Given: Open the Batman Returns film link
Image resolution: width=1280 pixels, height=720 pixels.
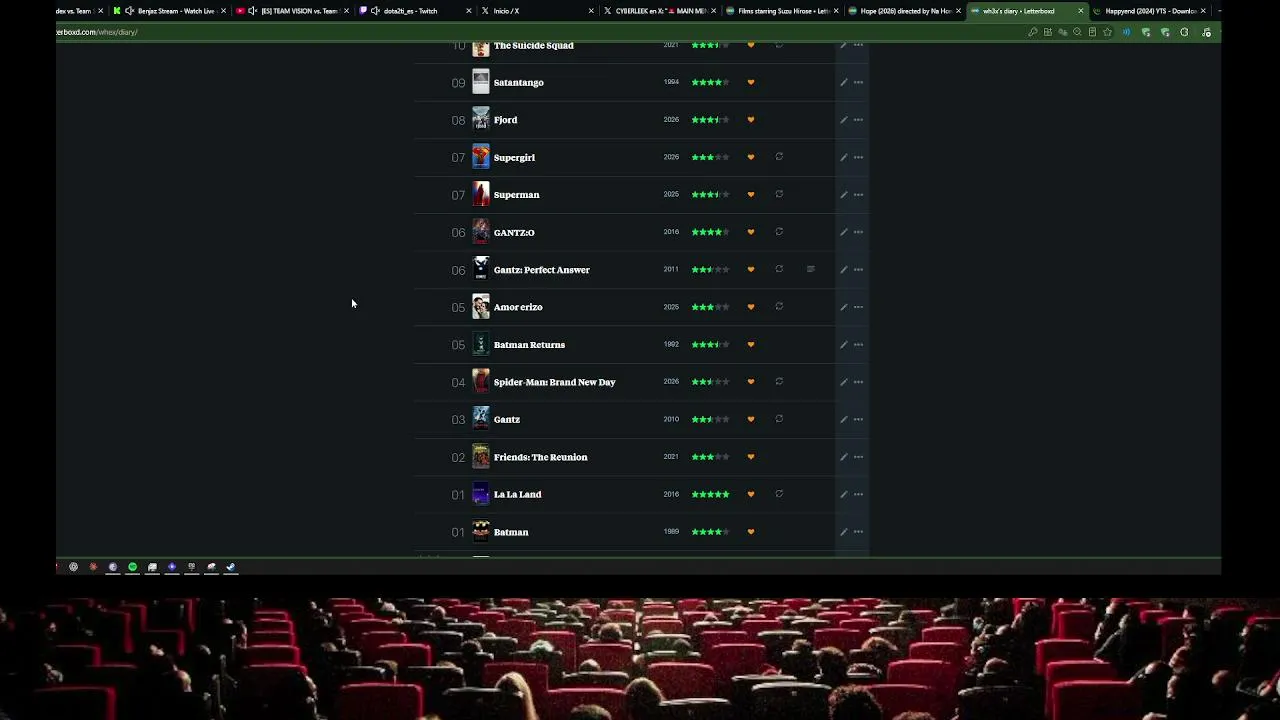Looking at the screenshot, I should 529,345.
